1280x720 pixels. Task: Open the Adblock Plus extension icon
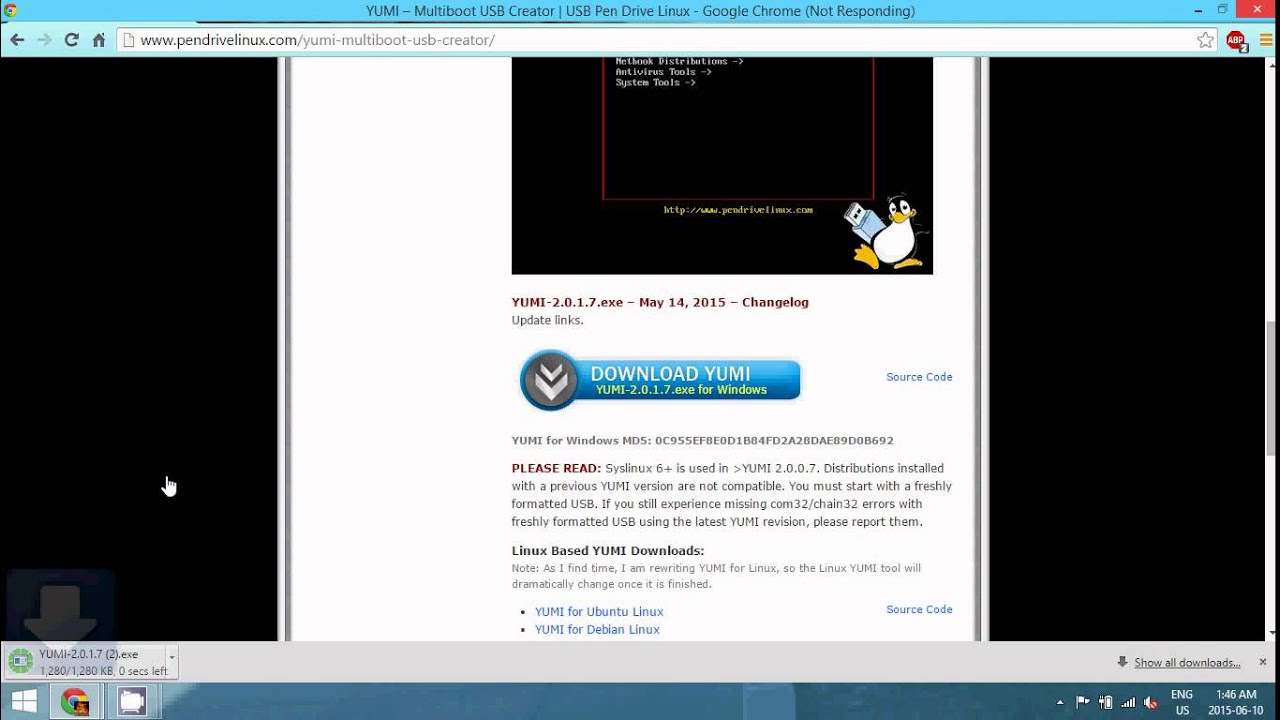(1236, 40)
